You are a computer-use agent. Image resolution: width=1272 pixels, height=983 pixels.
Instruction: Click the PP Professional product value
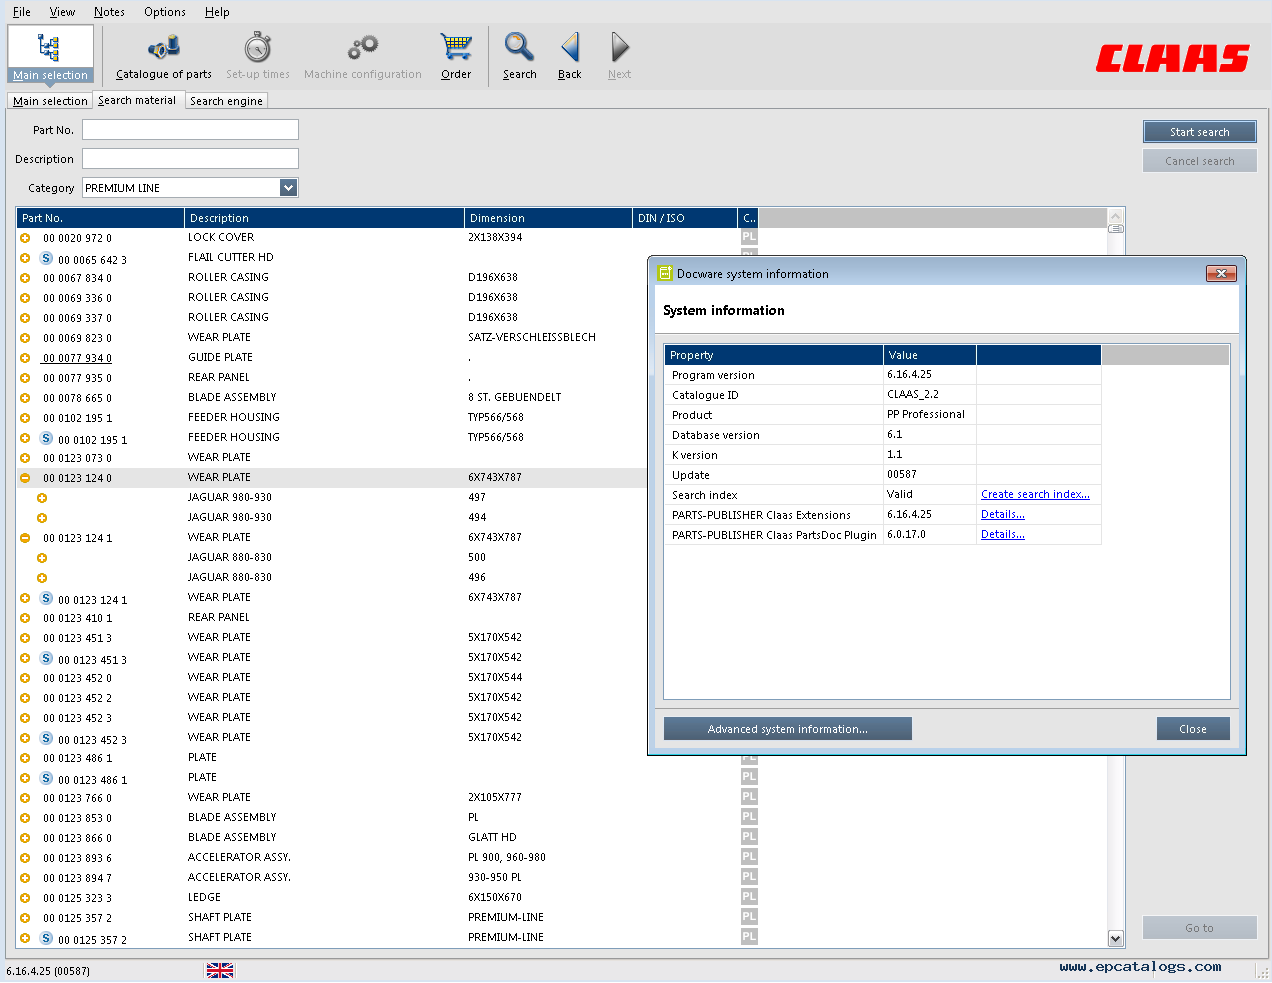[926, 414]
